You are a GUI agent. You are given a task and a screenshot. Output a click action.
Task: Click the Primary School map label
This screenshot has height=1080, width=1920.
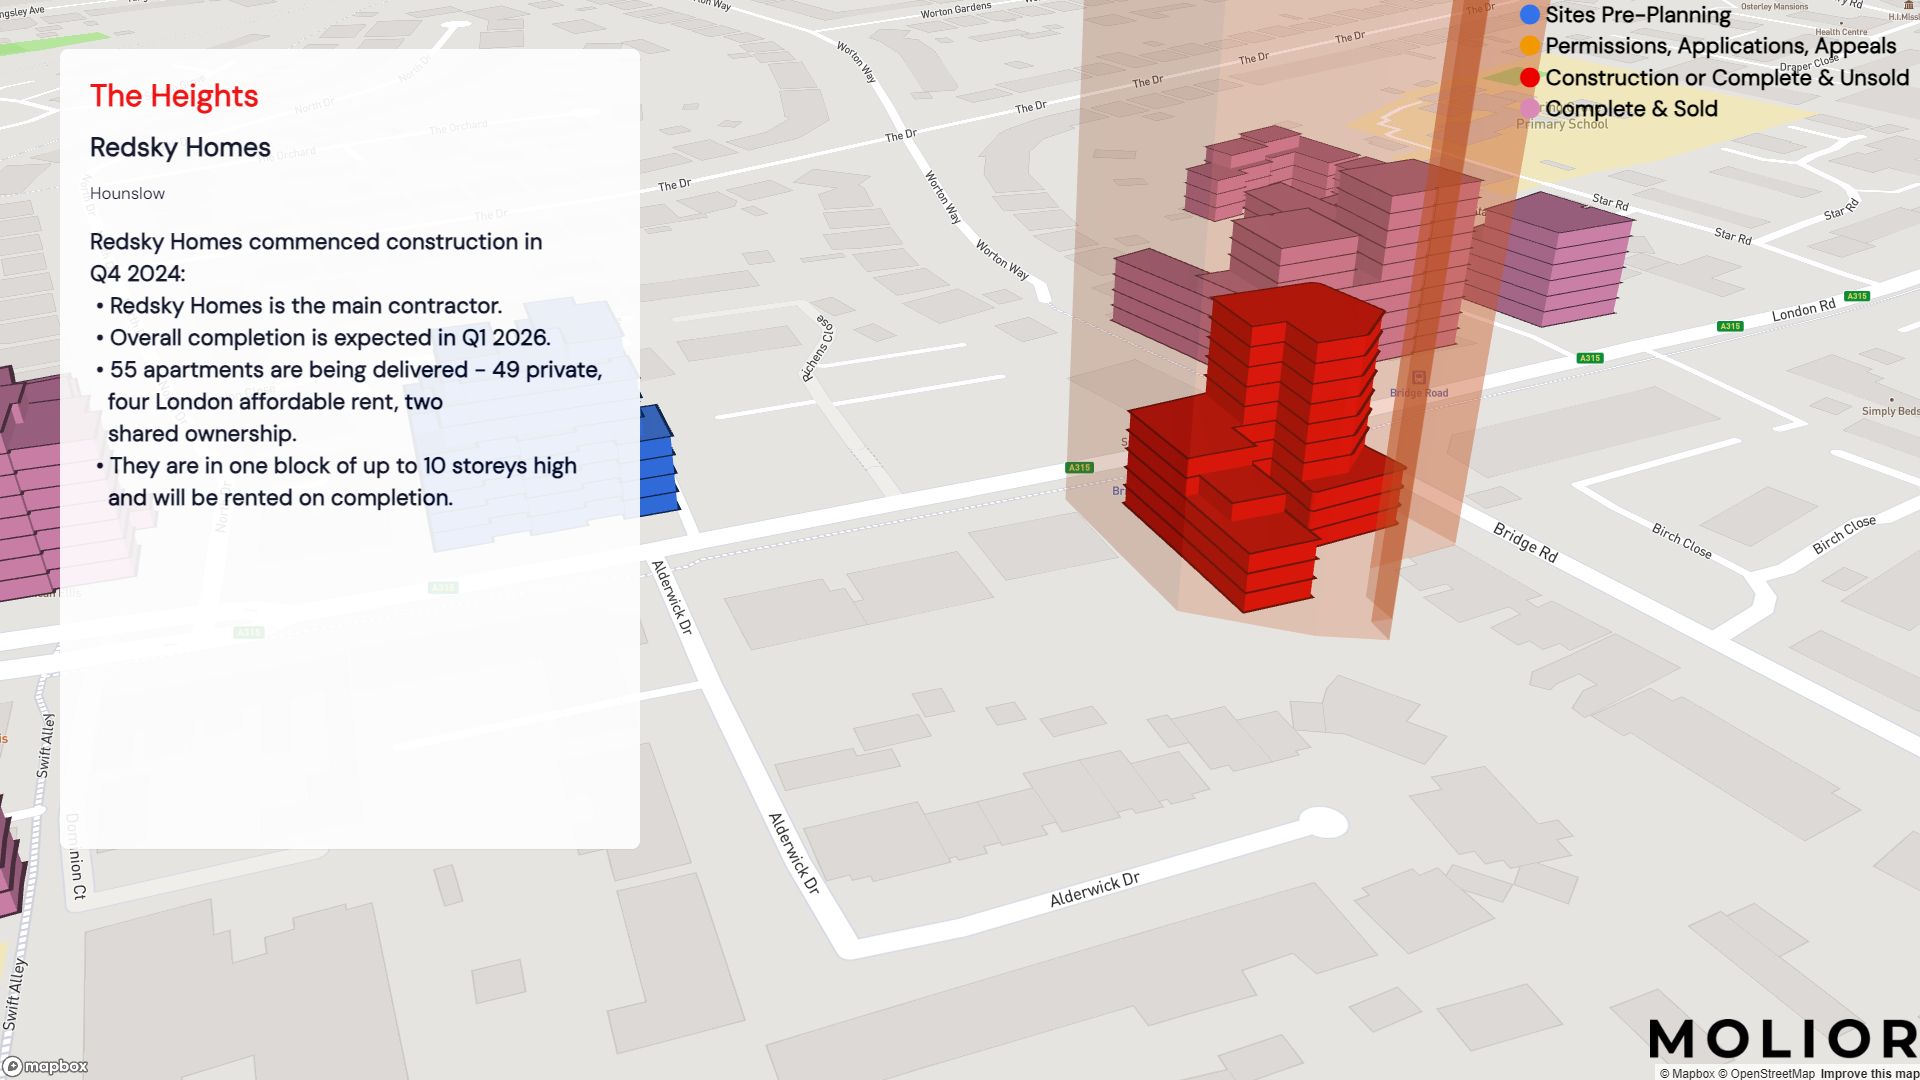click(x=1562, y=124)
